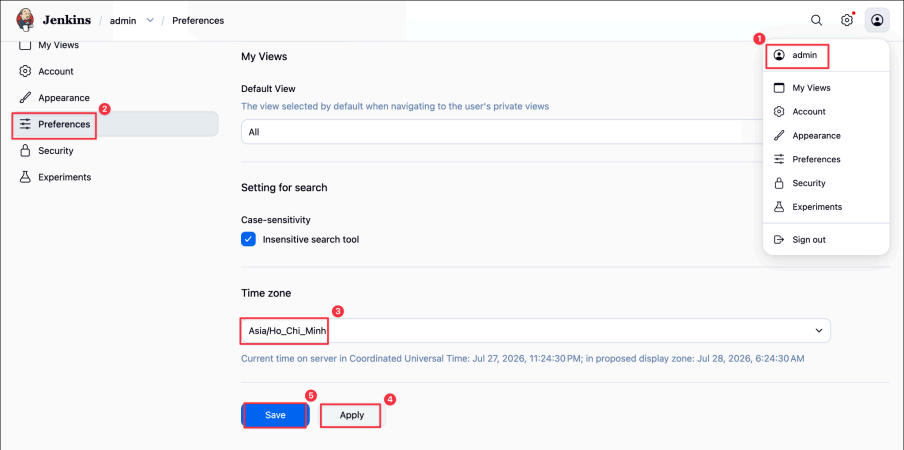This screenshot has height=450, width=904.
Task: Click the user avatar icon in header
Action: 877,20
